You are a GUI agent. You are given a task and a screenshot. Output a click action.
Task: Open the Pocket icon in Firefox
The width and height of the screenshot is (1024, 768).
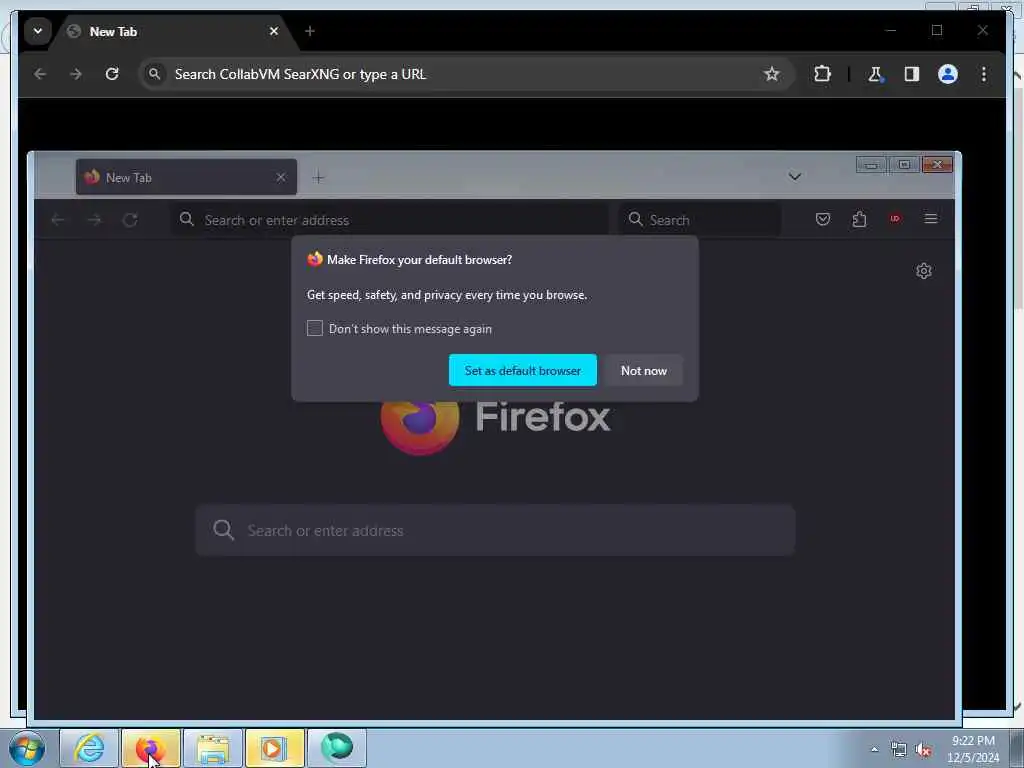pyautogui.click(x=823, y=219)
